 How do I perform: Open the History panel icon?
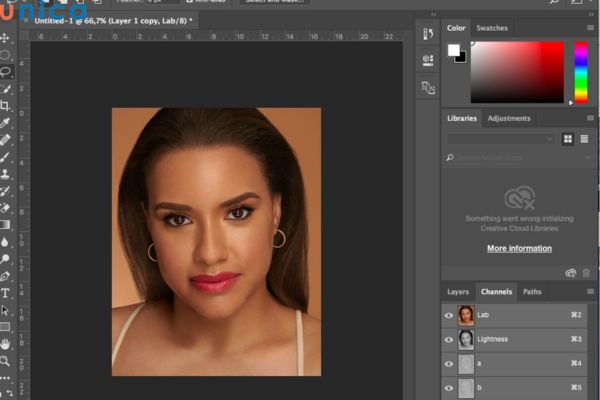(x=428, y=35)
